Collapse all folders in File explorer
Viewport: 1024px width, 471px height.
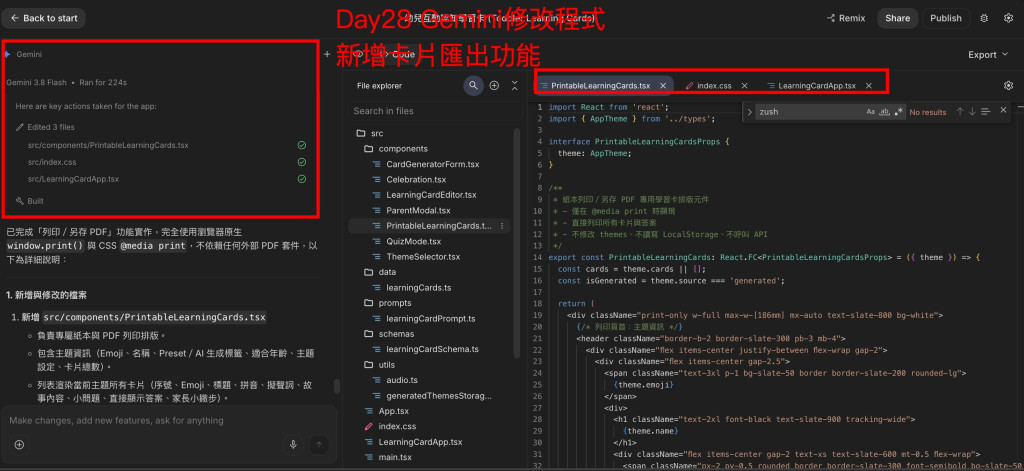pos(515,86)
